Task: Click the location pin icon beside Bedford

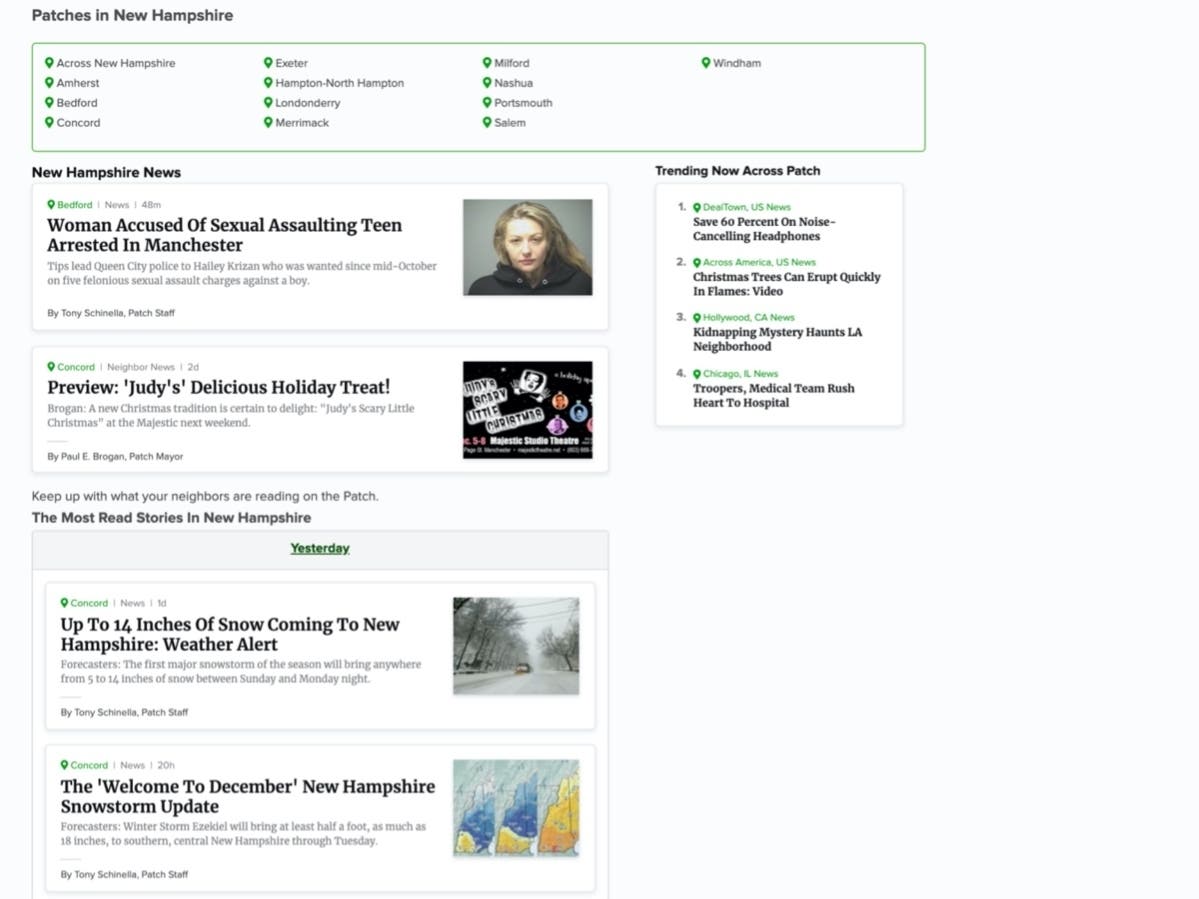Action: [x=48, y=102]
